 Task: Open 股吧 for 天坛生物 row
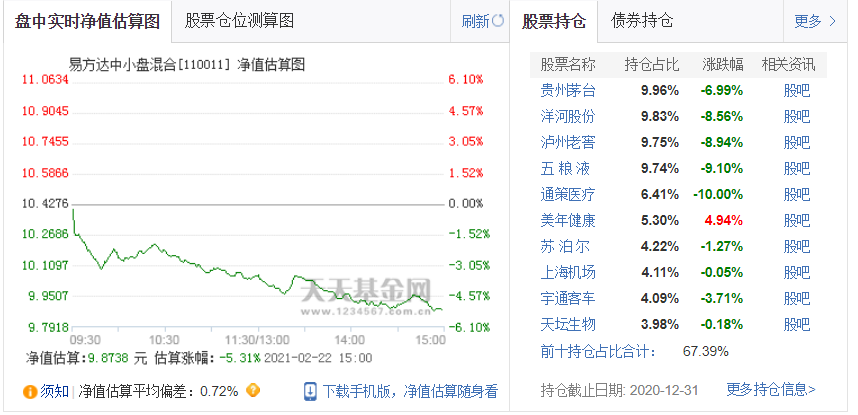point(797,325)
